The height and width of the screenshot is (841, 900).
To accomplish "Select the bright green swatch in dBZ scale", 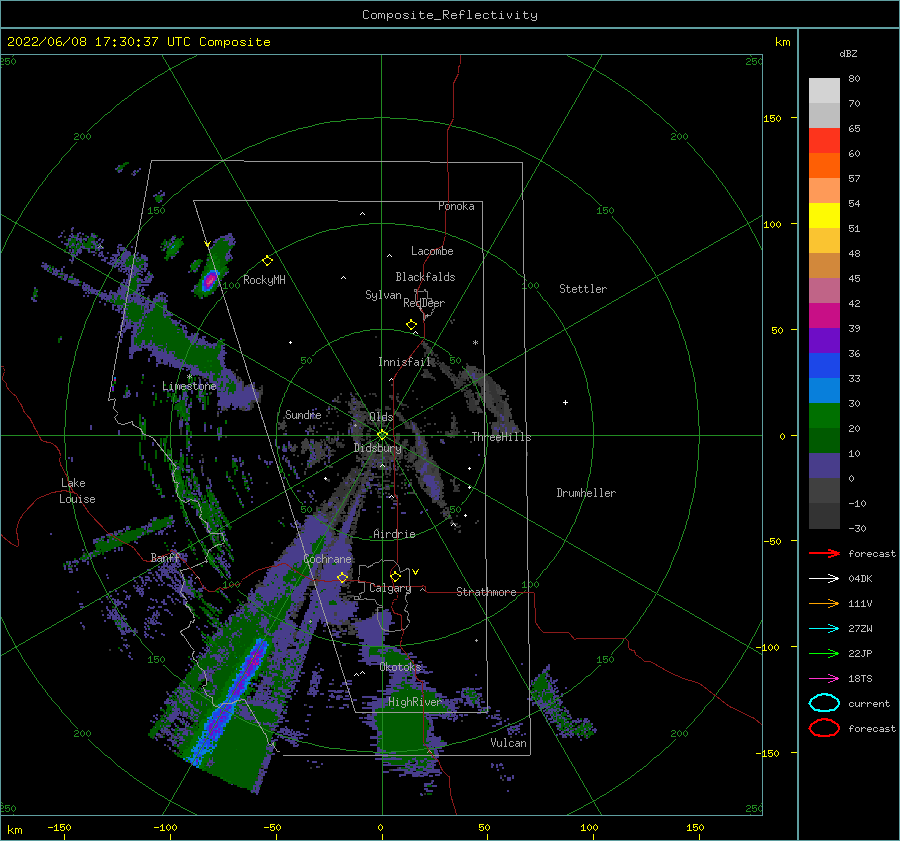I will tap(824, 415).
